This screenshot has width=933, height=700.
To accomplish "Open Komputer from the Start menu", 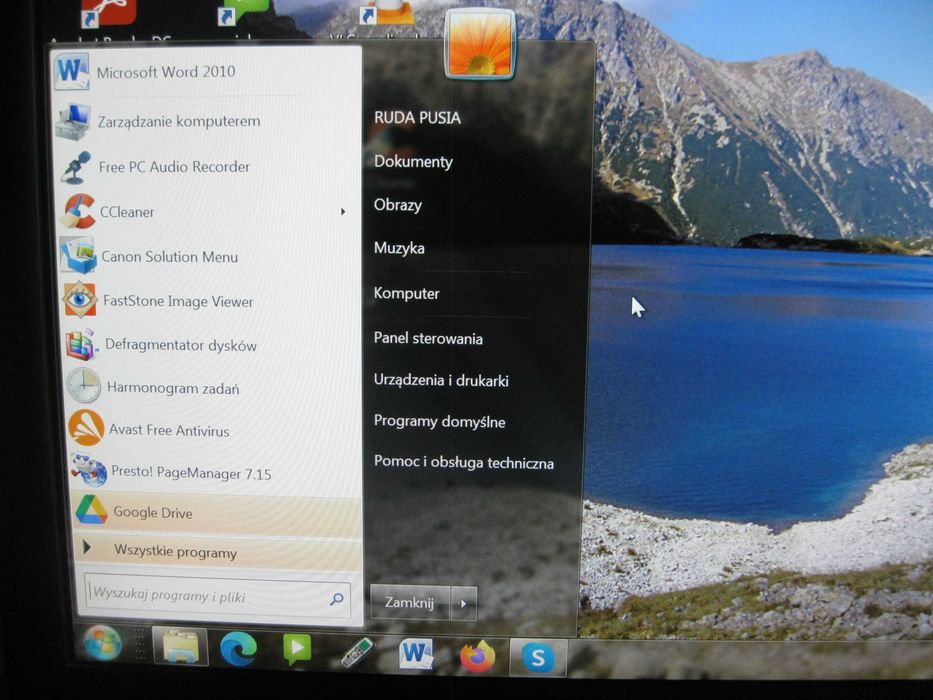I will pyautogui.click(x=406, y=293).
